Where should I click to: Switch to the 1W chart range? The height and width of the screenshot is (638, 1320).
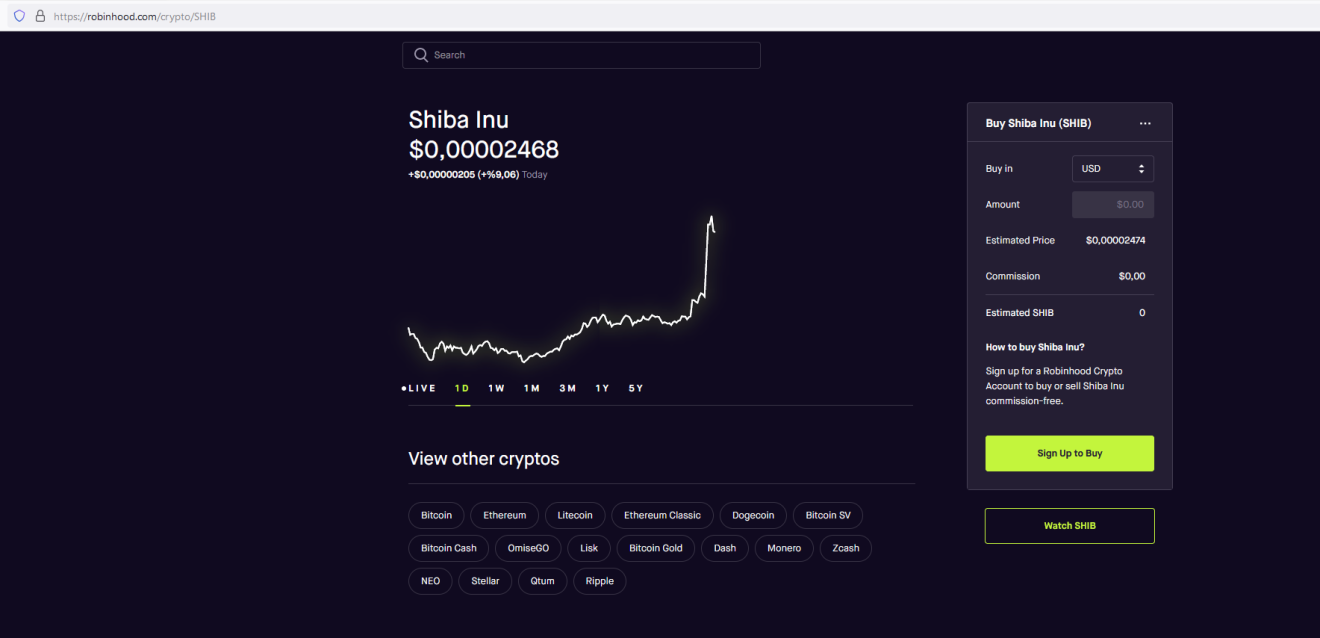click(x=496, y=388)
